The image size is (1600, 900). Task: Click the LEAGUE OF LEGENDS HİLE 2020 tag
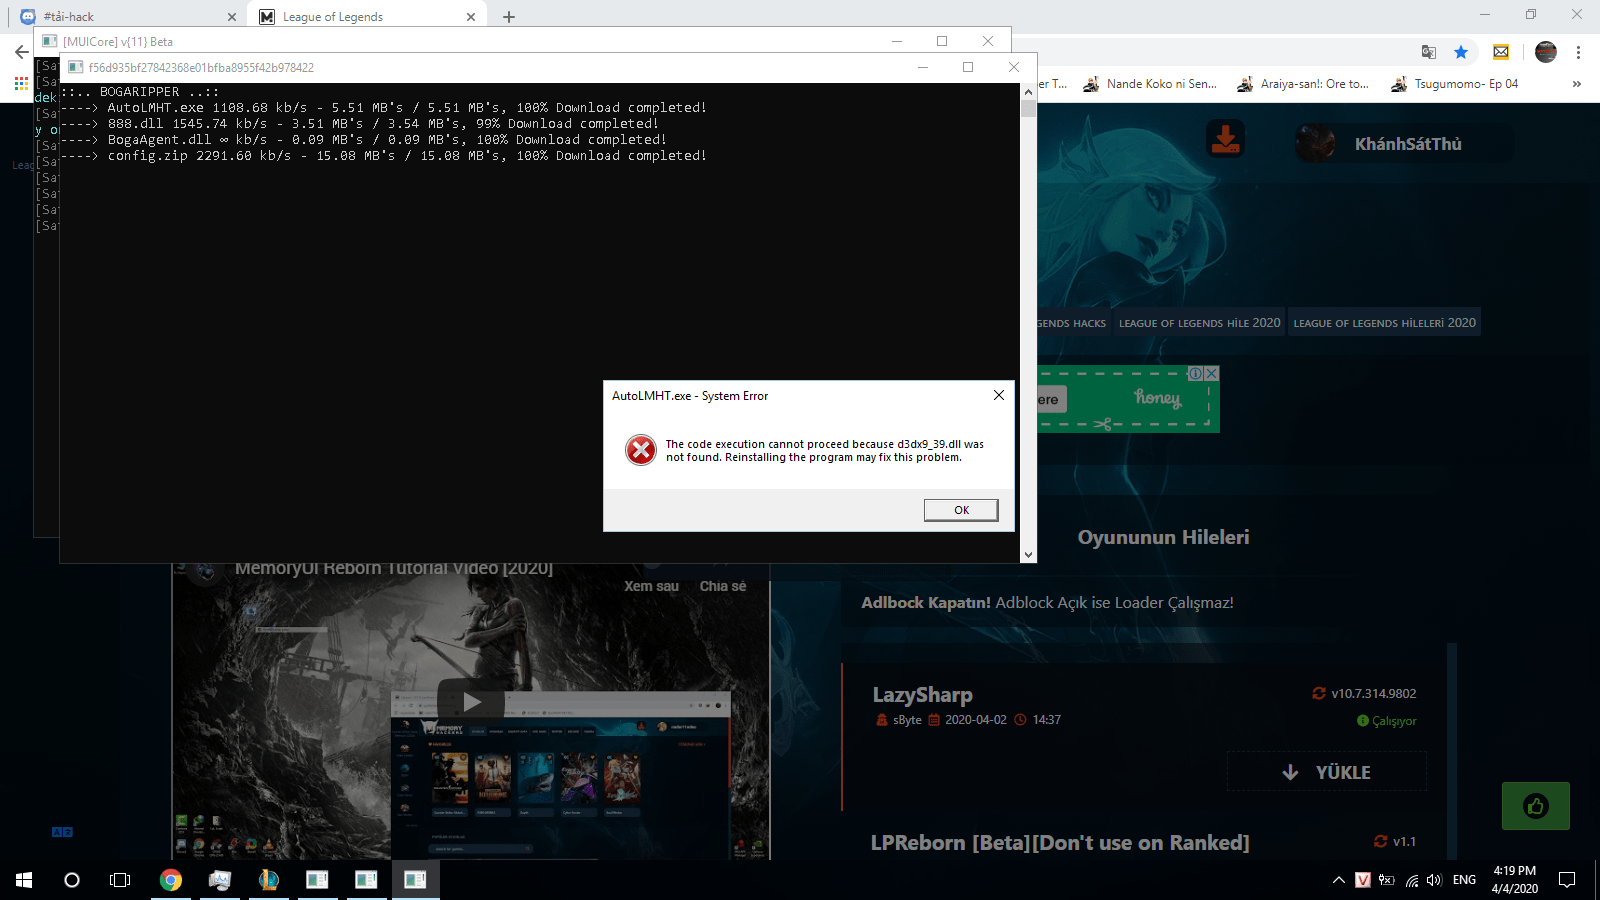(x=1199, y=323)
